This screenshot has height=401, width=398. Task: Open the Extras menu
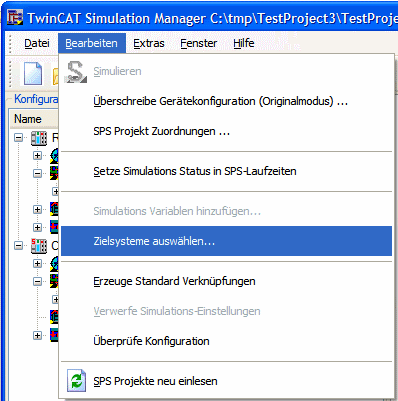coord(149,43)
